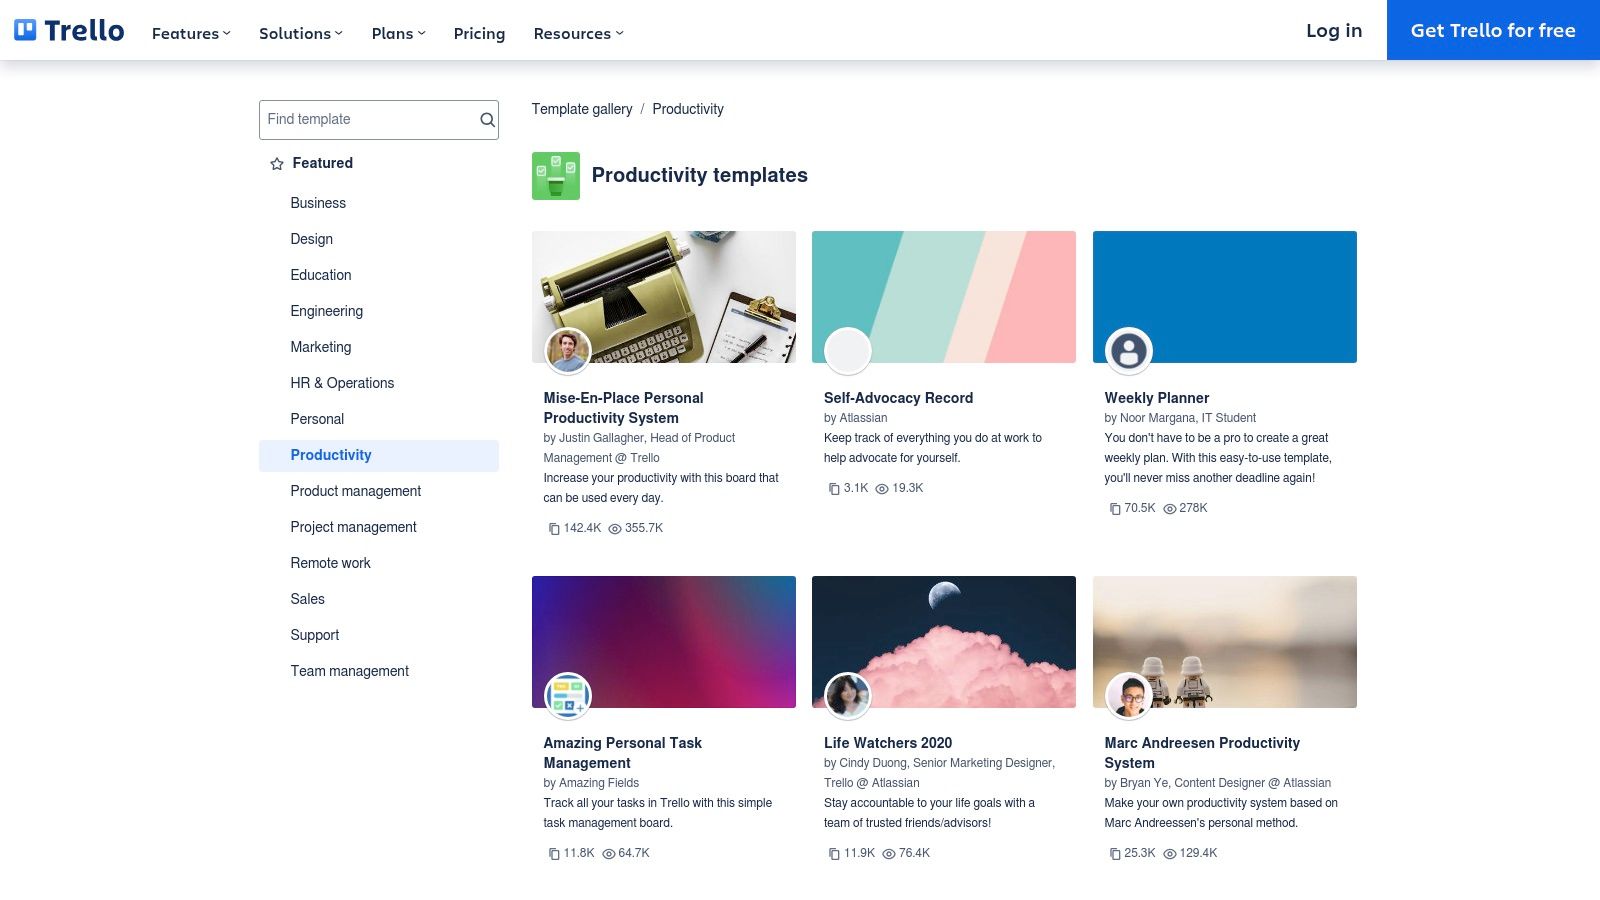1600x900 pixels.
Task: Click Get Trello for free button
Action: pyautogui.click(x=1493, y=30)
